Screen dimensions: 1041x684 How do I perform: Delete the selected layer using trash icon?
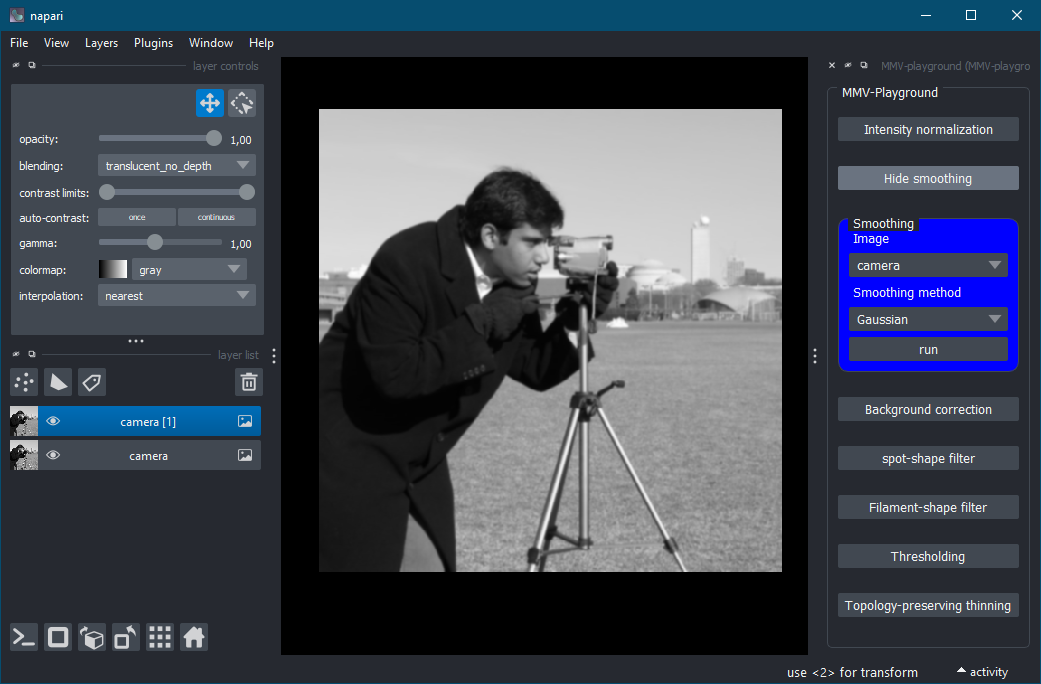248,382
